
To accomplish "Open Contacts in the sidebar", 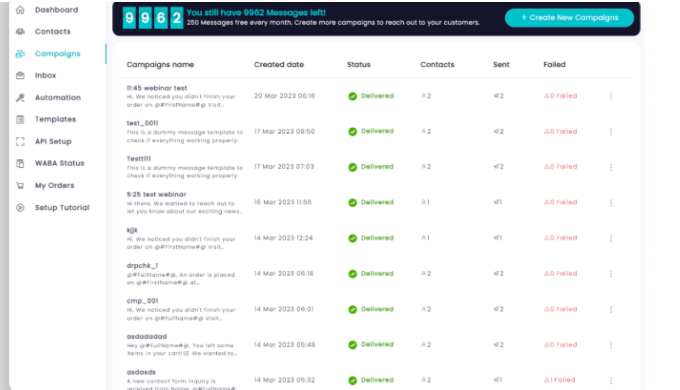I will pyautogui.click(x=52, y=31).
